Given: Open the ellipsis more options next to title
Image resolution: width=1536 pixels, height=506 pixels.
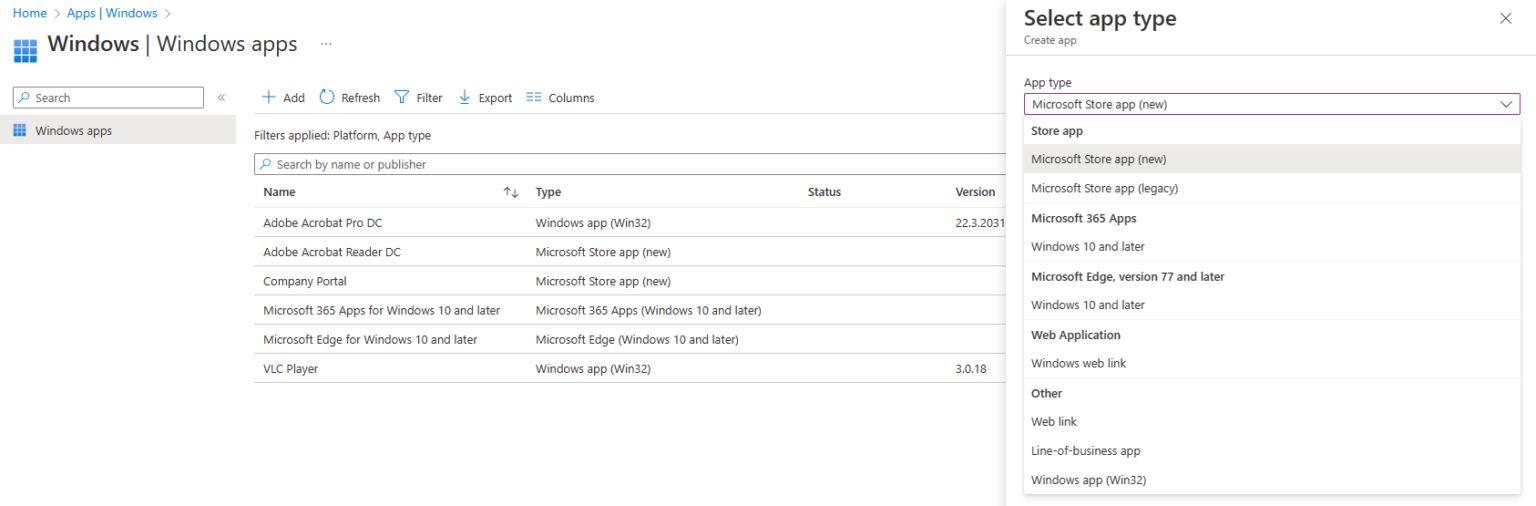Looking at the screenshot, I should pyautogui.click(x=326, y=44).
